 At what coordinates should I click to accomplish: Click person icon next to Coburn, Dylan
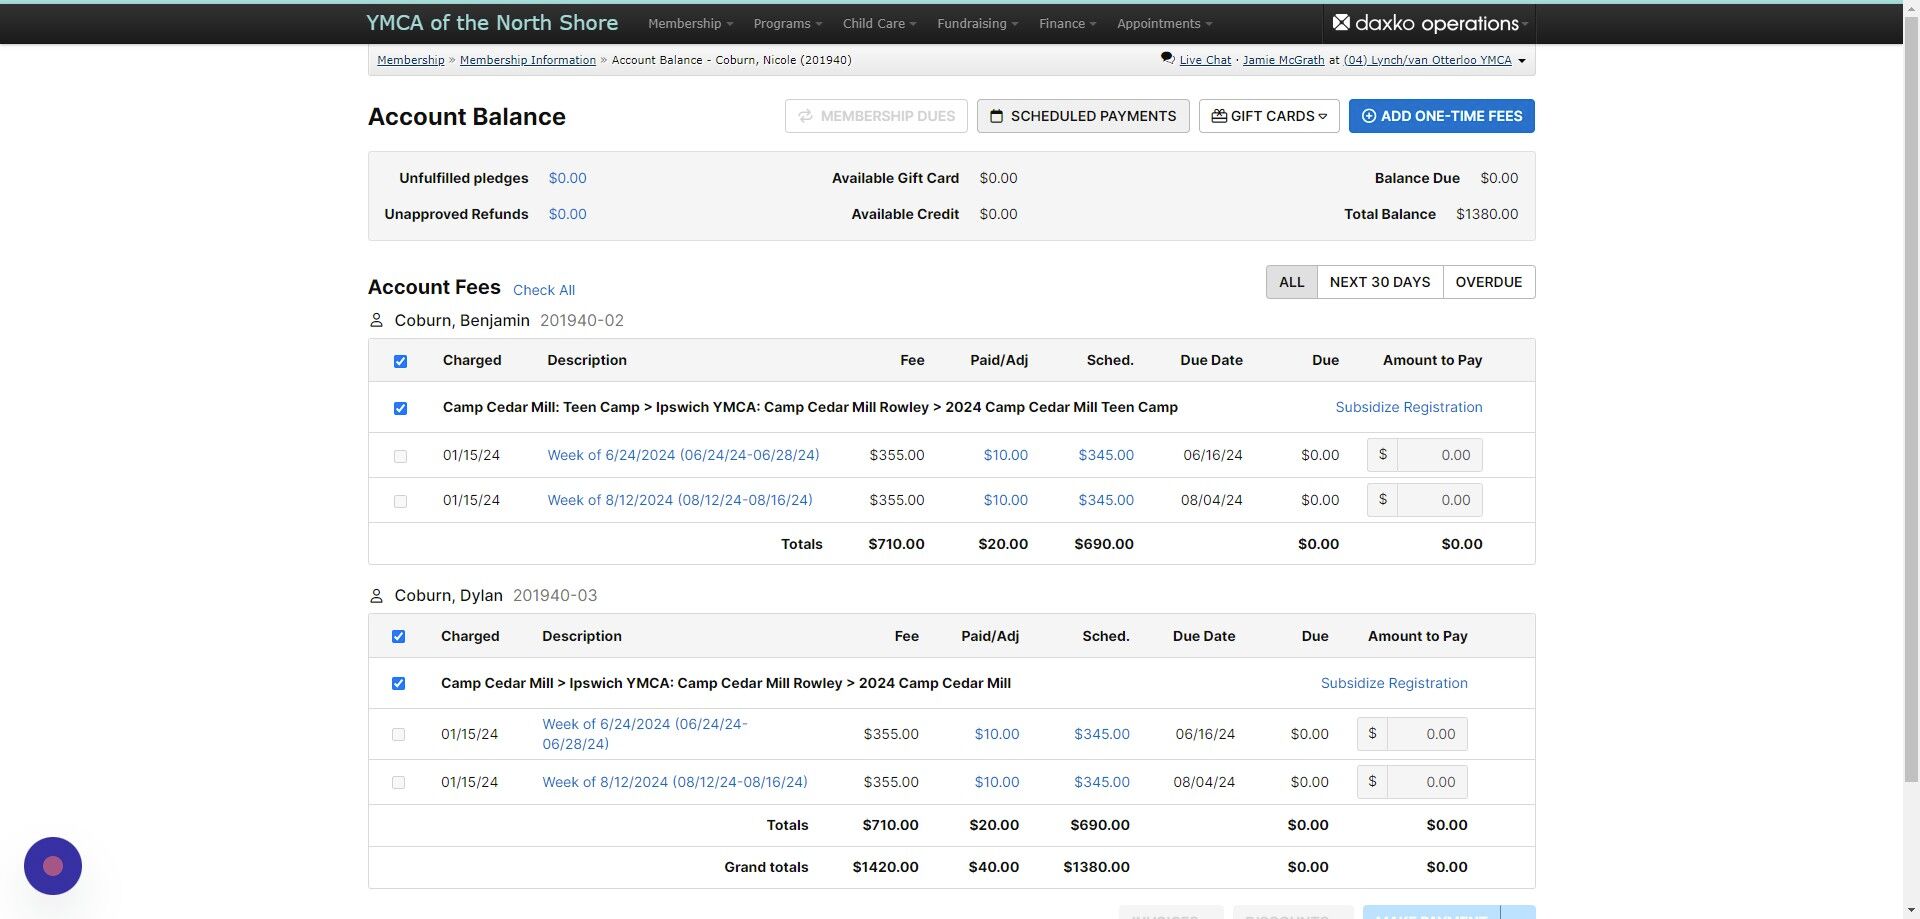(376, 596)
